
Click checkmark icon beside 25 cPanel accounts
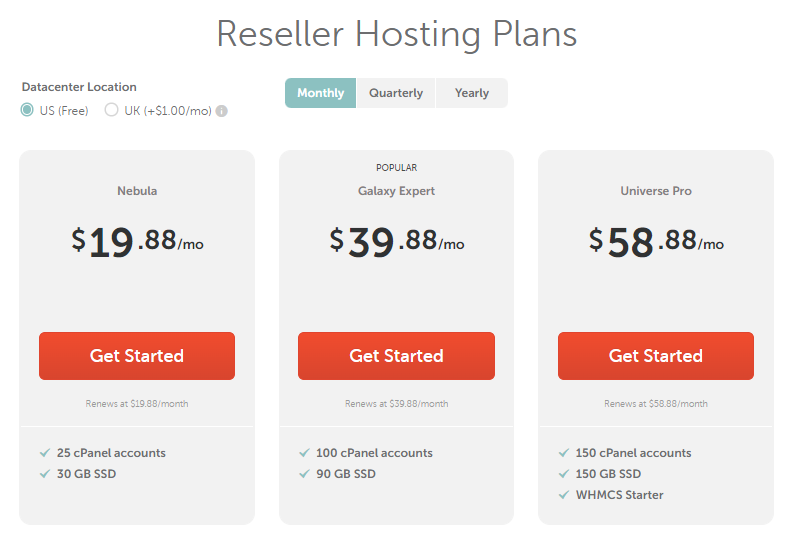(x=44, y=453)
